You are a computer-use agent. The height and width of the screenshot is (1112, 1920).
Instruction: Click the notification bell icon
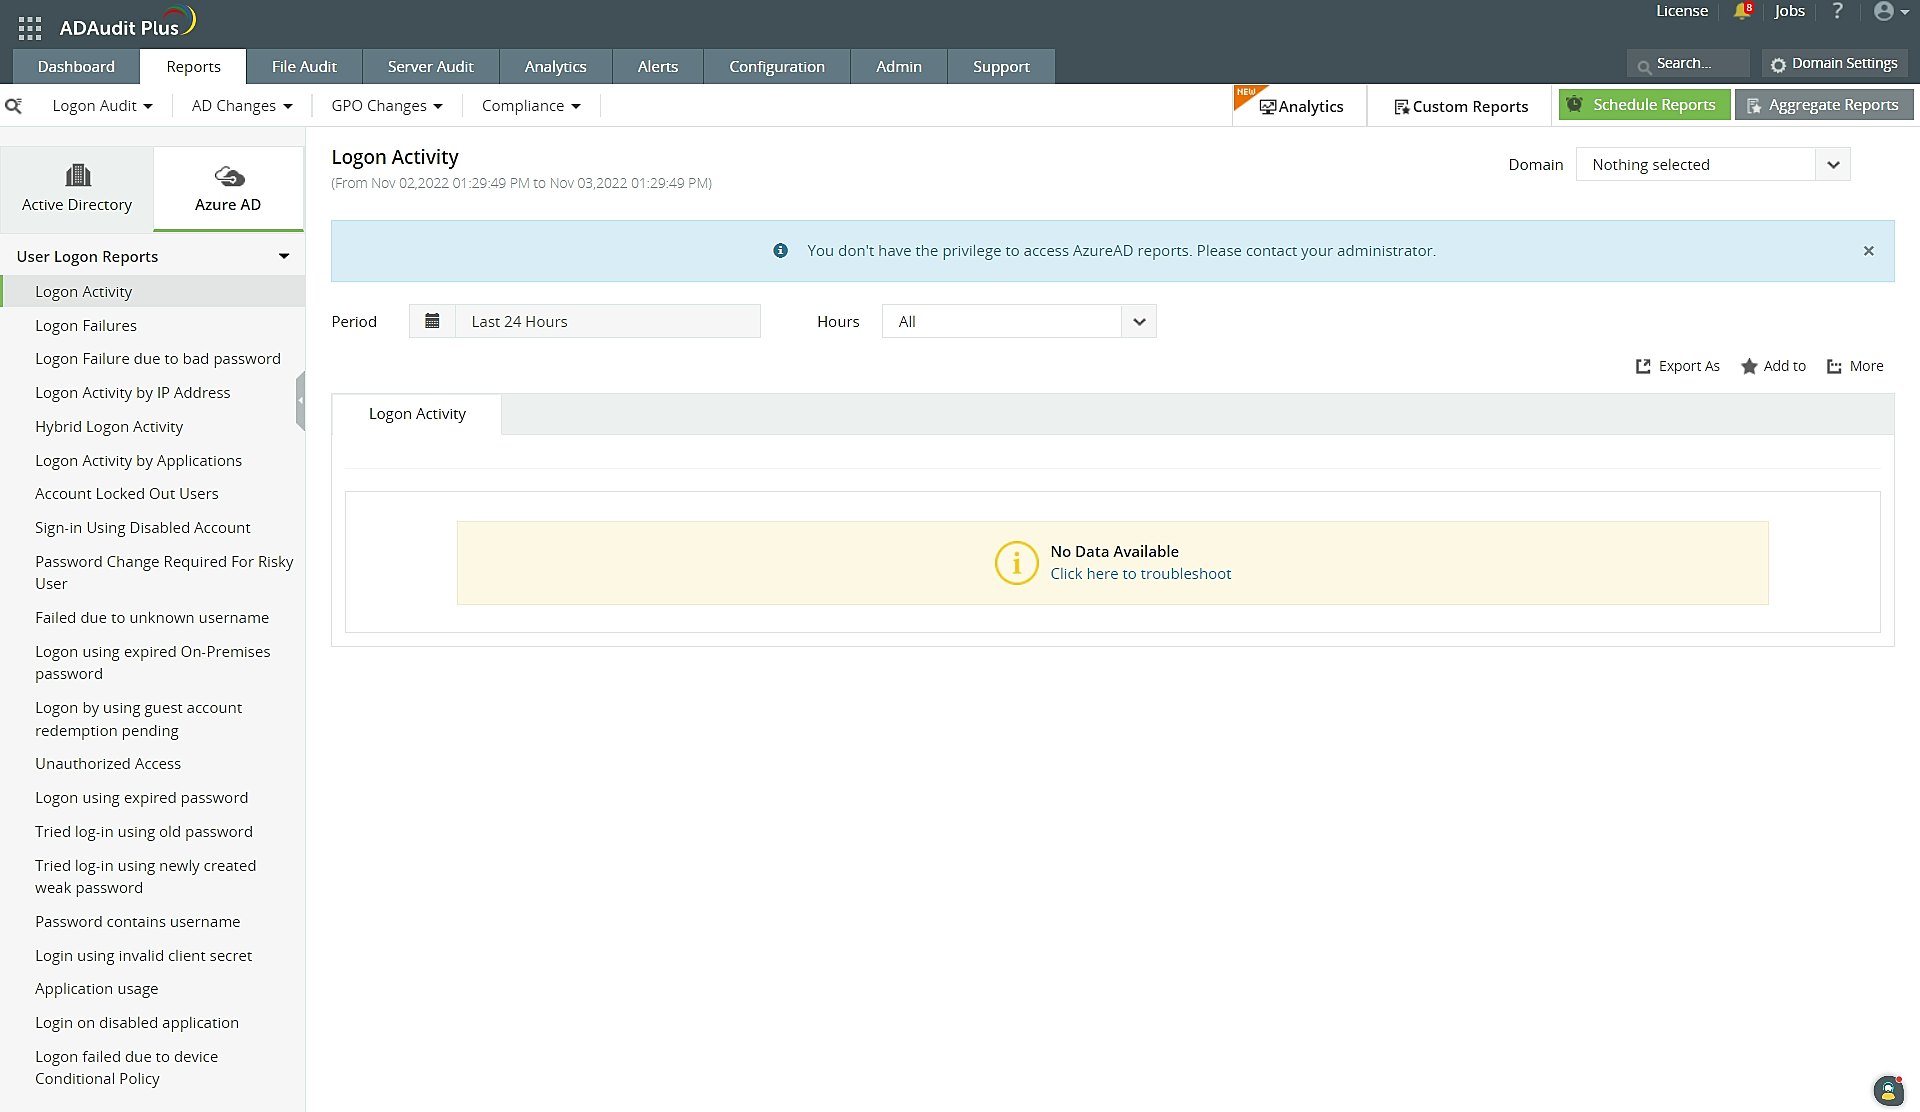[x=1742, y=11]
